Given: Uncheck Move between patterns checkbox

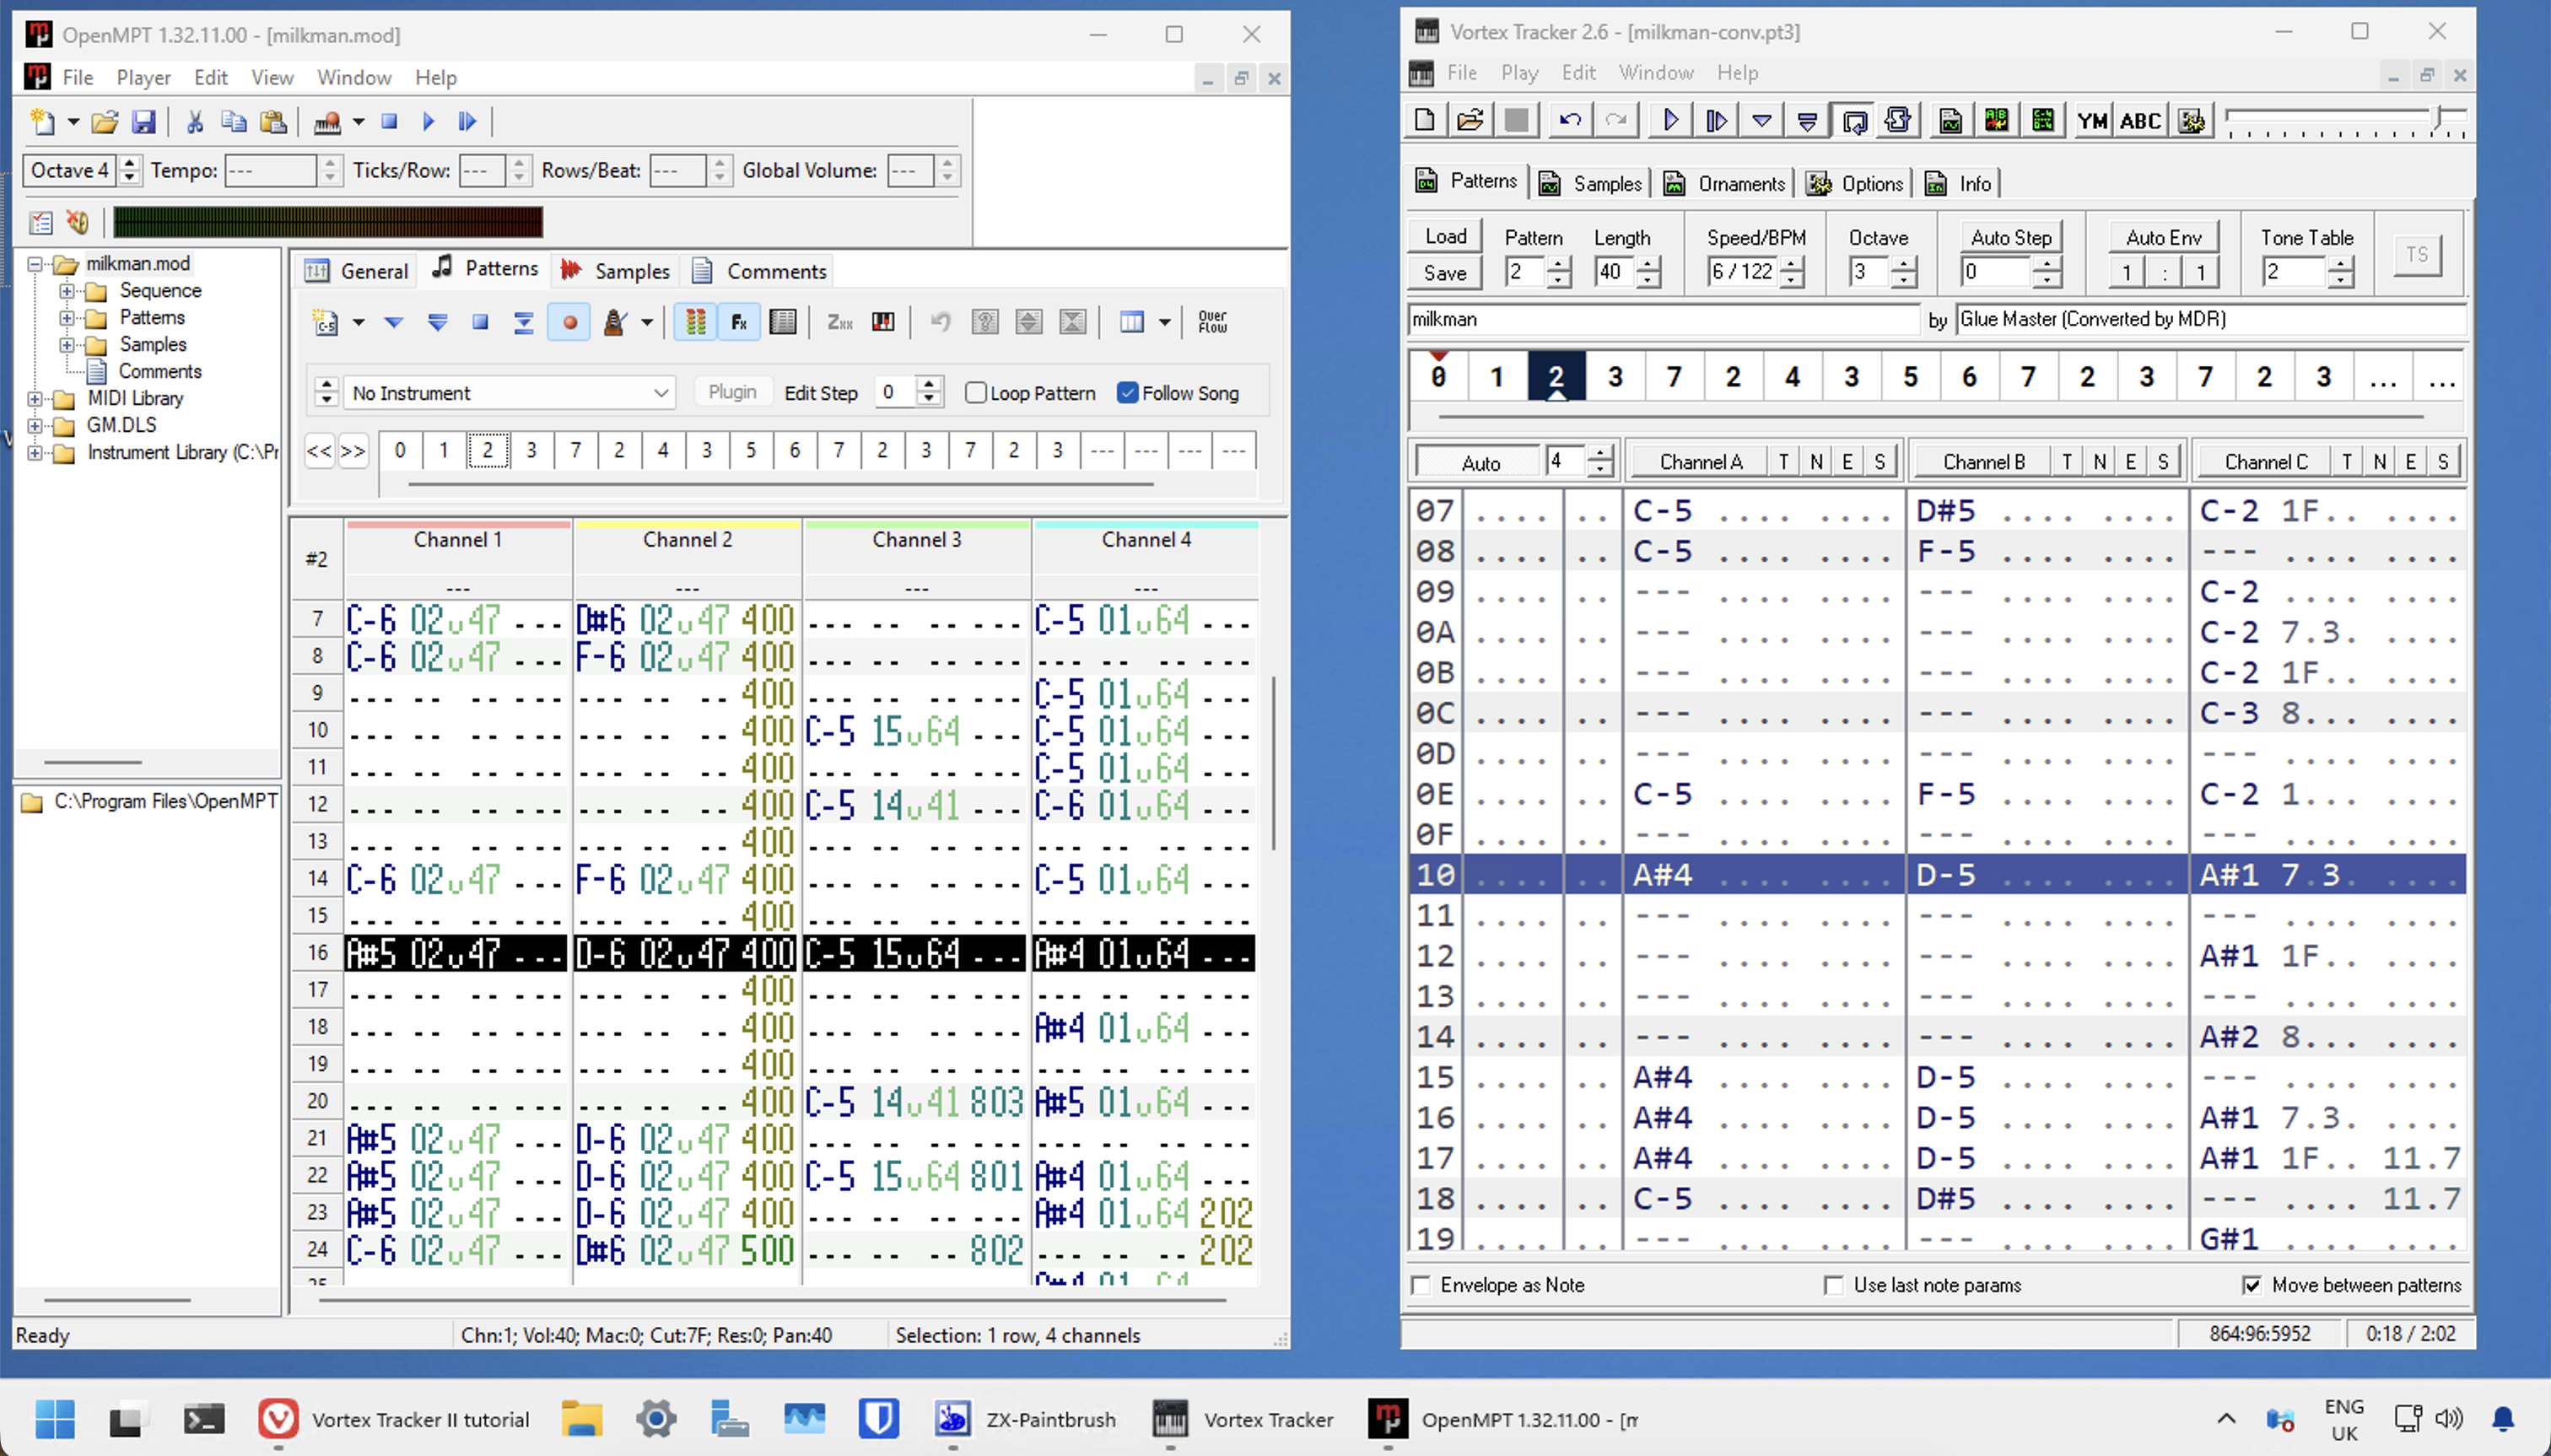Looking at the screenshot, I should 2251,1285.
